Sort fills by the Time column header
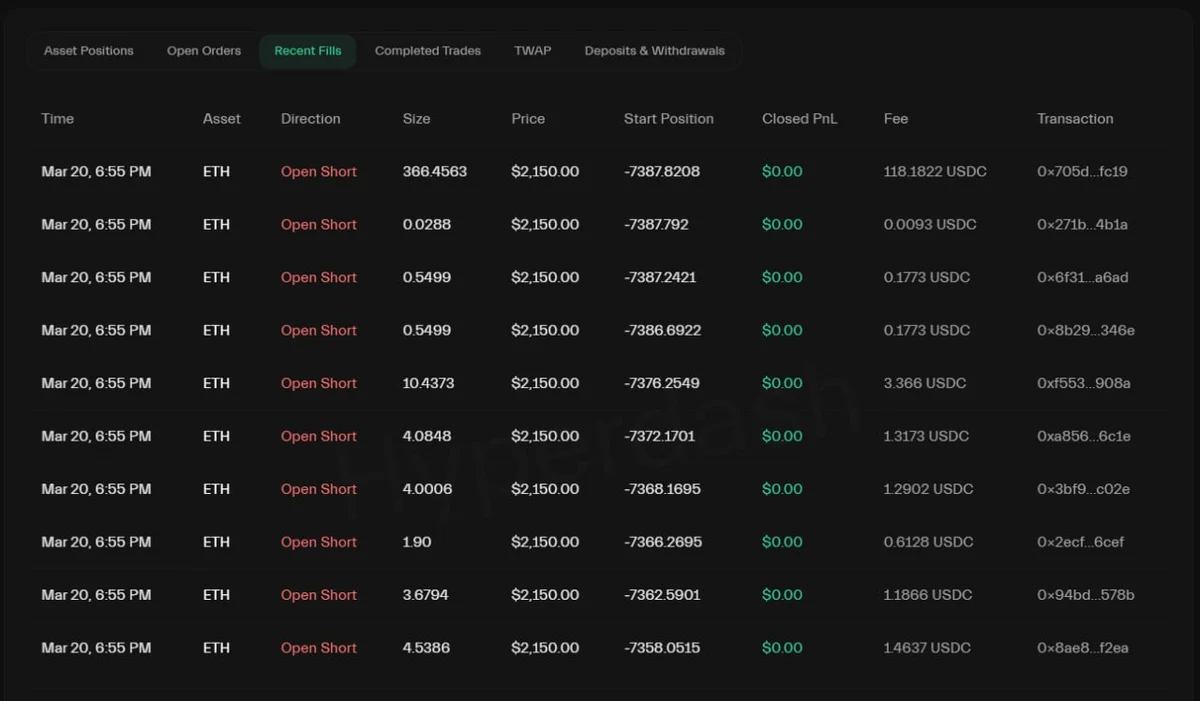 tap(58, 119)
